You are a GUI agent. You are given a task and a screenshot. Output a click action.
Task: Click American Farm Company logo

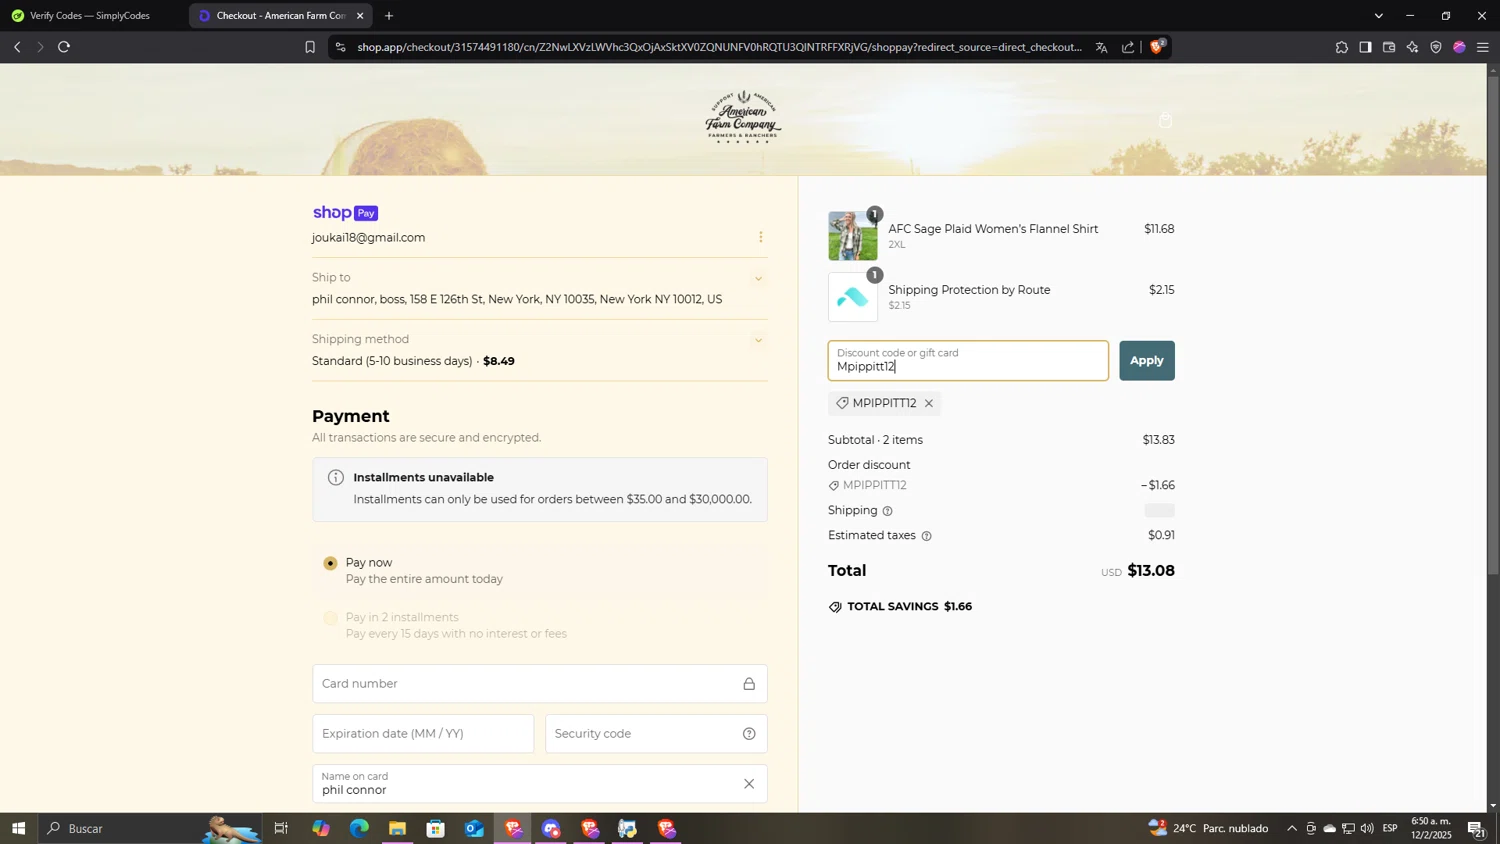click(743, 117)
